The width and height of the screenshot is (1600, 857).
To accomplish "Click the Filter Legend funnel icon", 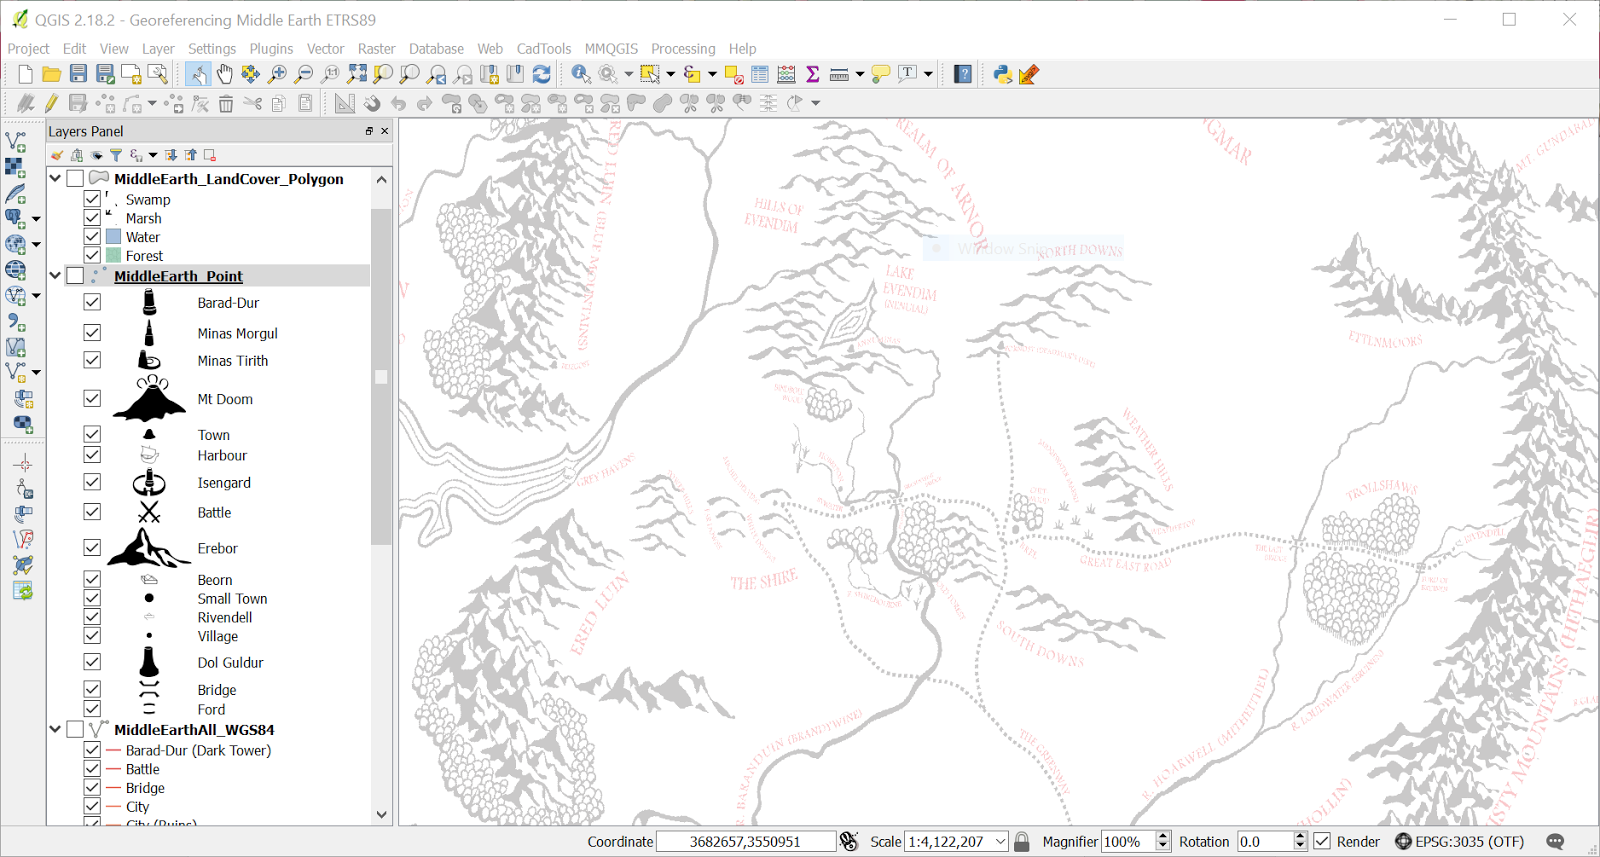I will (116, 155).
